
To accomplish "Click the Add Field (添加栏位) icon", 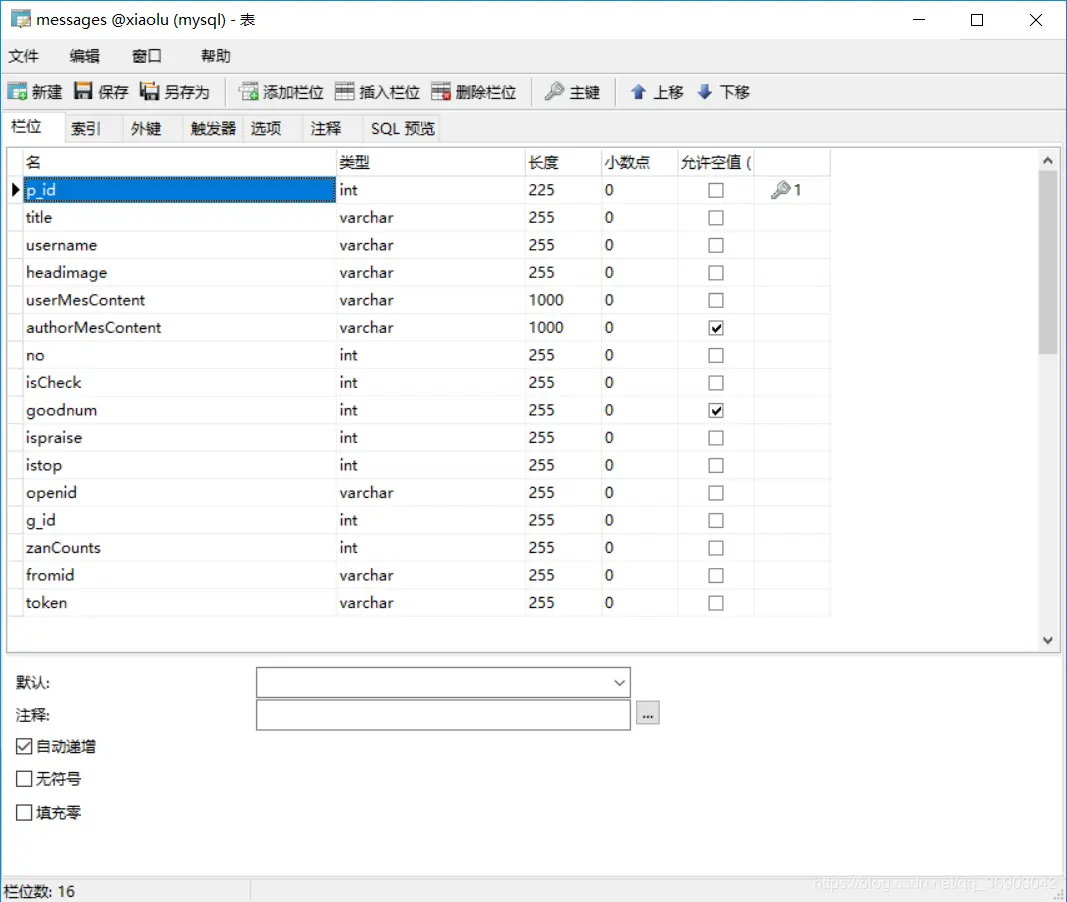I will click(248, 91).
